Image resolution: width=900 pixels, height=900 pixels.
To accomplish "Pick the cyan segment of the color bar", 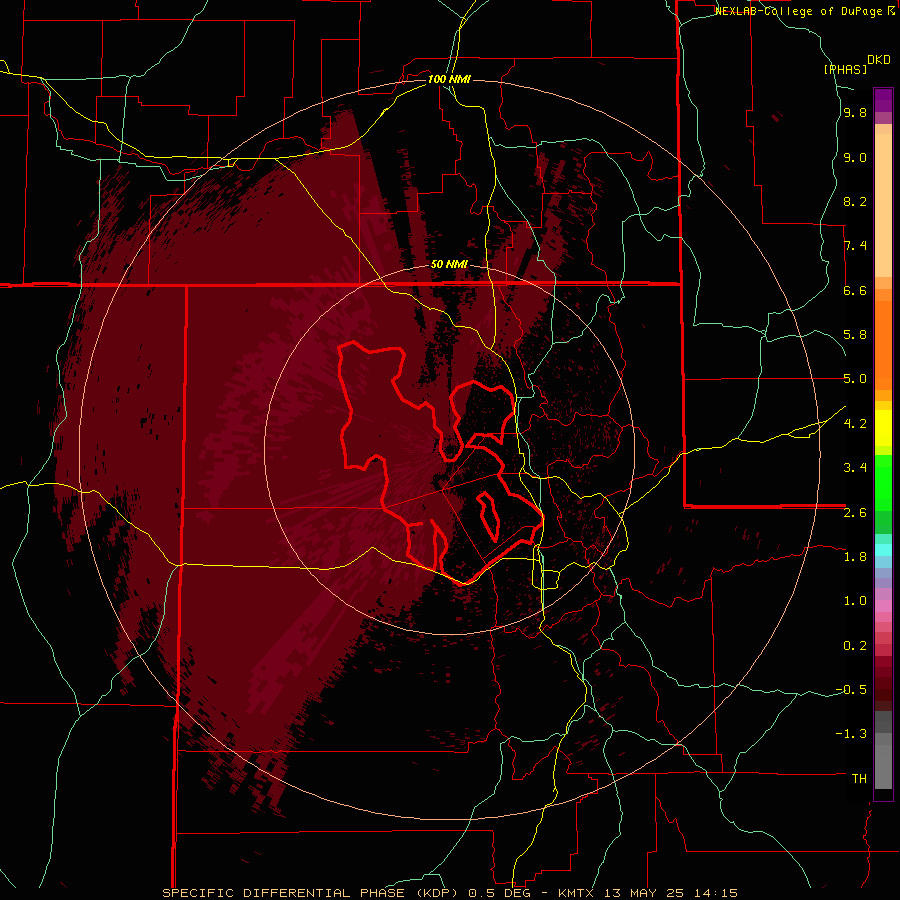I will [x=883, y=550].
